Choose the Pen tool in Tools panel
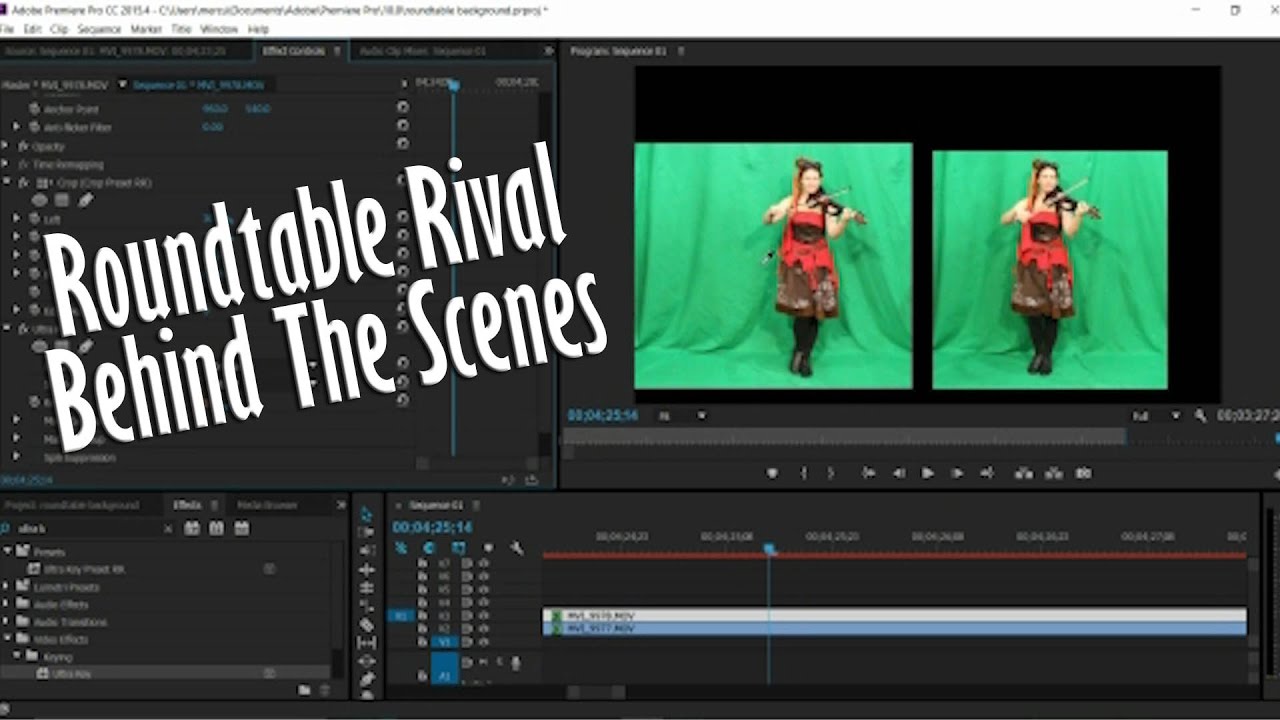 point(366,679)
